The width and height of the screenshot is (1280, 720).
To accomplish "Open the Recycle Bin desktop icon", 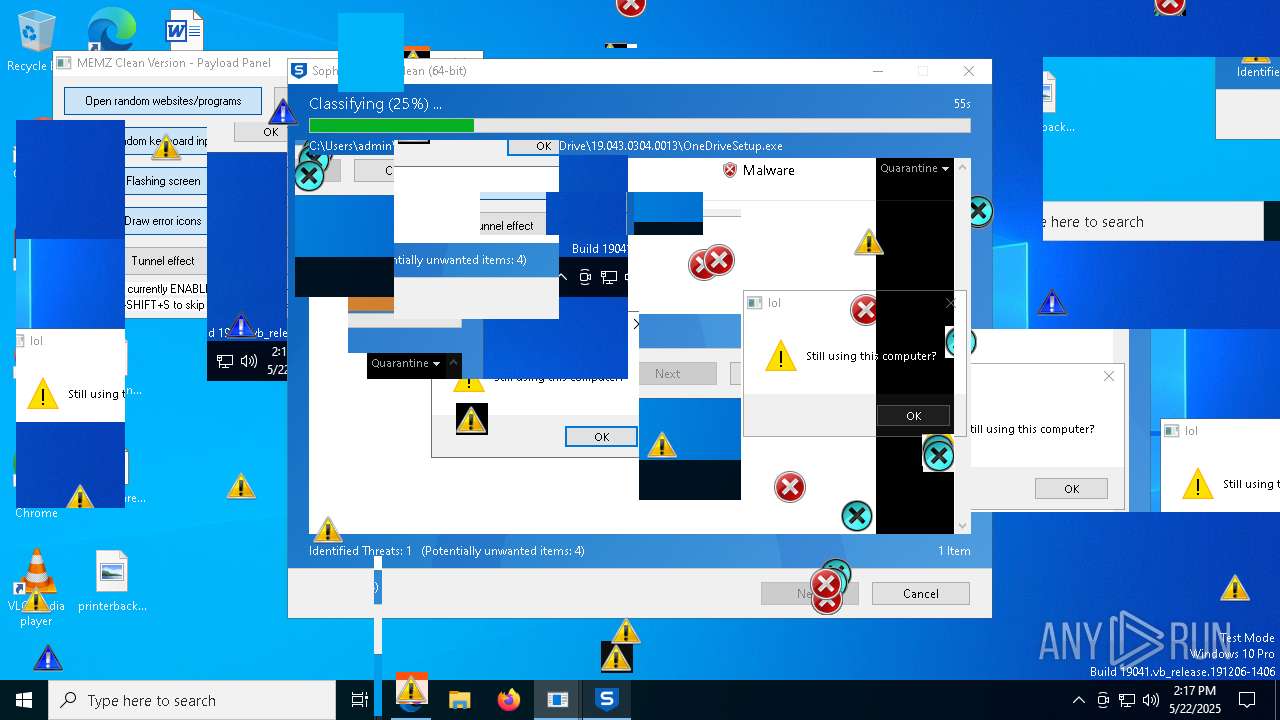I will (x=36, y=32).
